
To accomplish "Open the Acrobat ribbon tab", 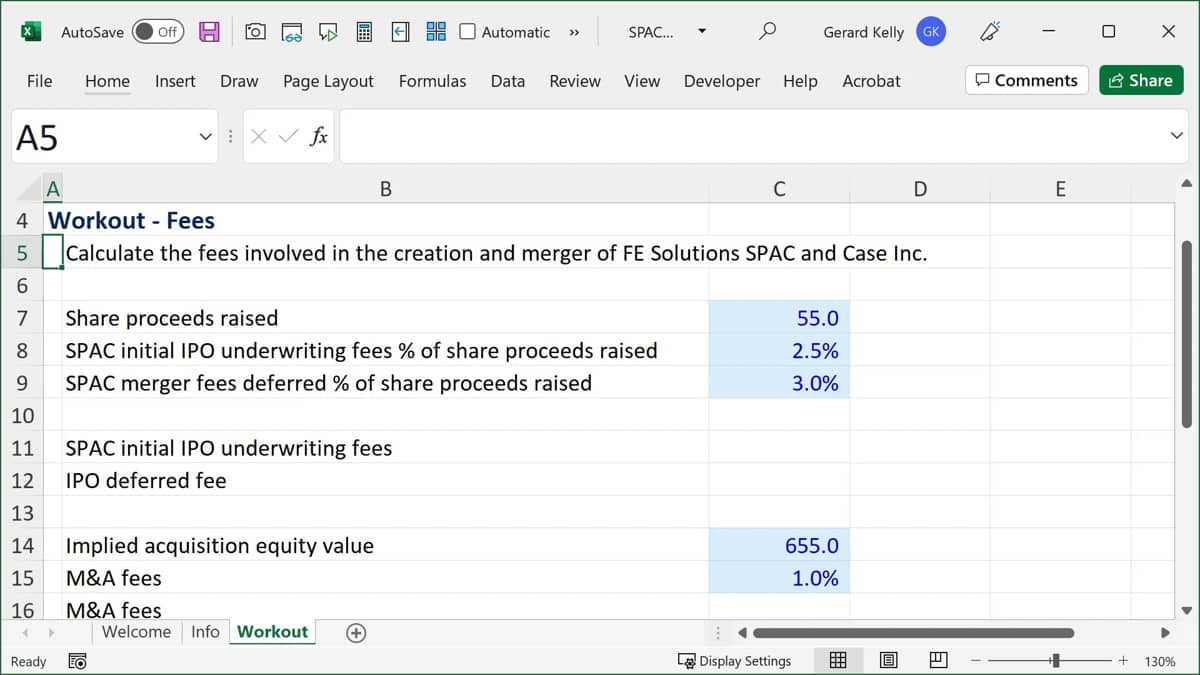I will (871, 81).
